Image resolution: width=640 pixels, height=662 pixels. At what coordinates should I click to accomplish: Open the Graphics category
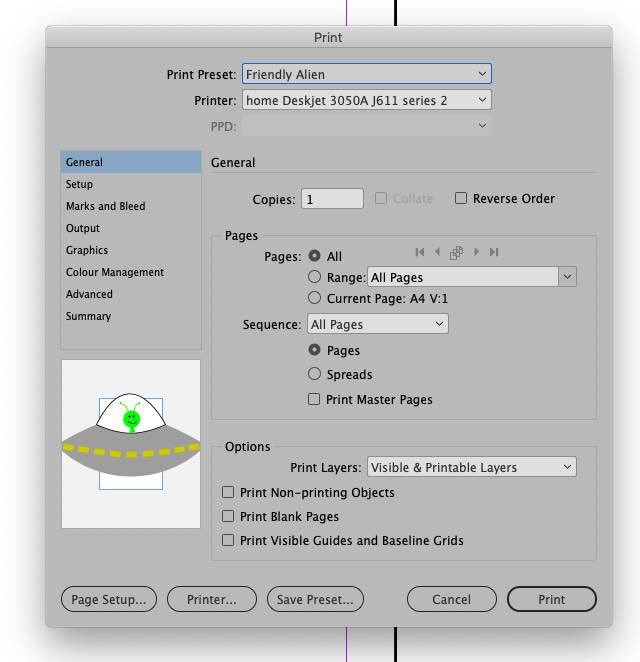pos(131,250)
